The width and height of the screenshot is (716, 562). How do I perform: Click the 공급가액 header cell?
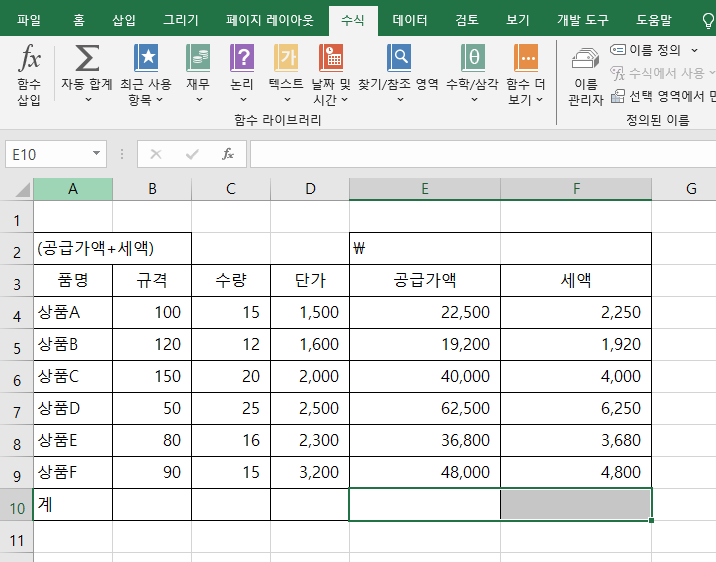(x=425, y=280)
